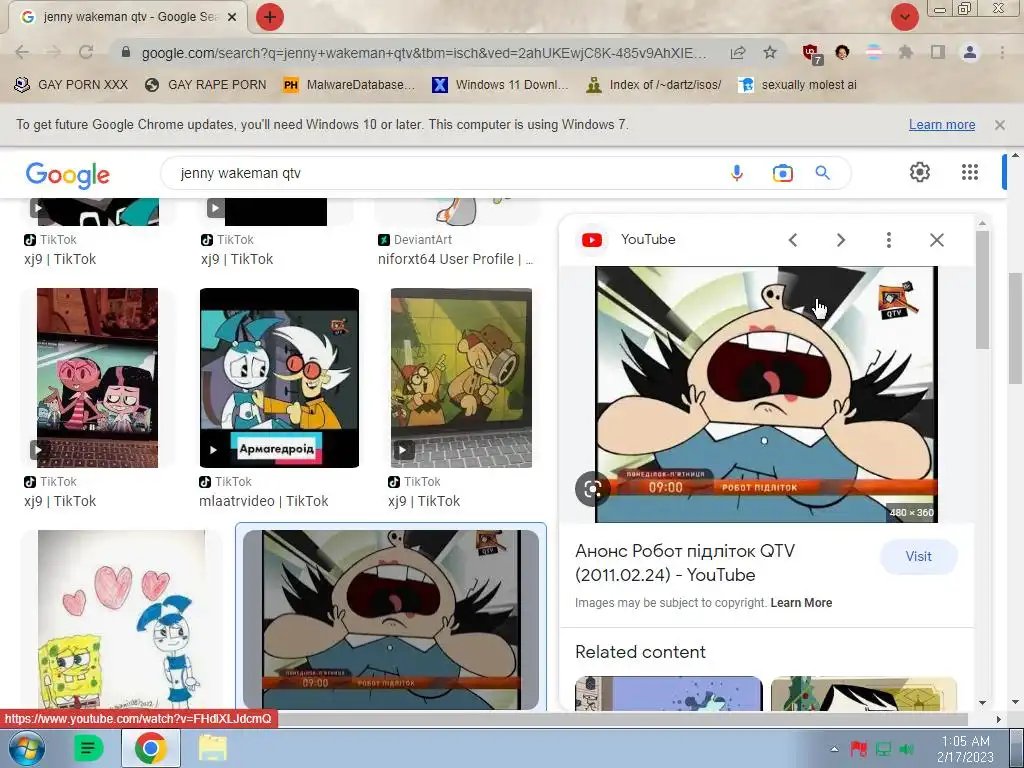The width and height of the screenshot is (1024, 768).
Task: Open the Action Center flag icon
Action: [858, 749]
